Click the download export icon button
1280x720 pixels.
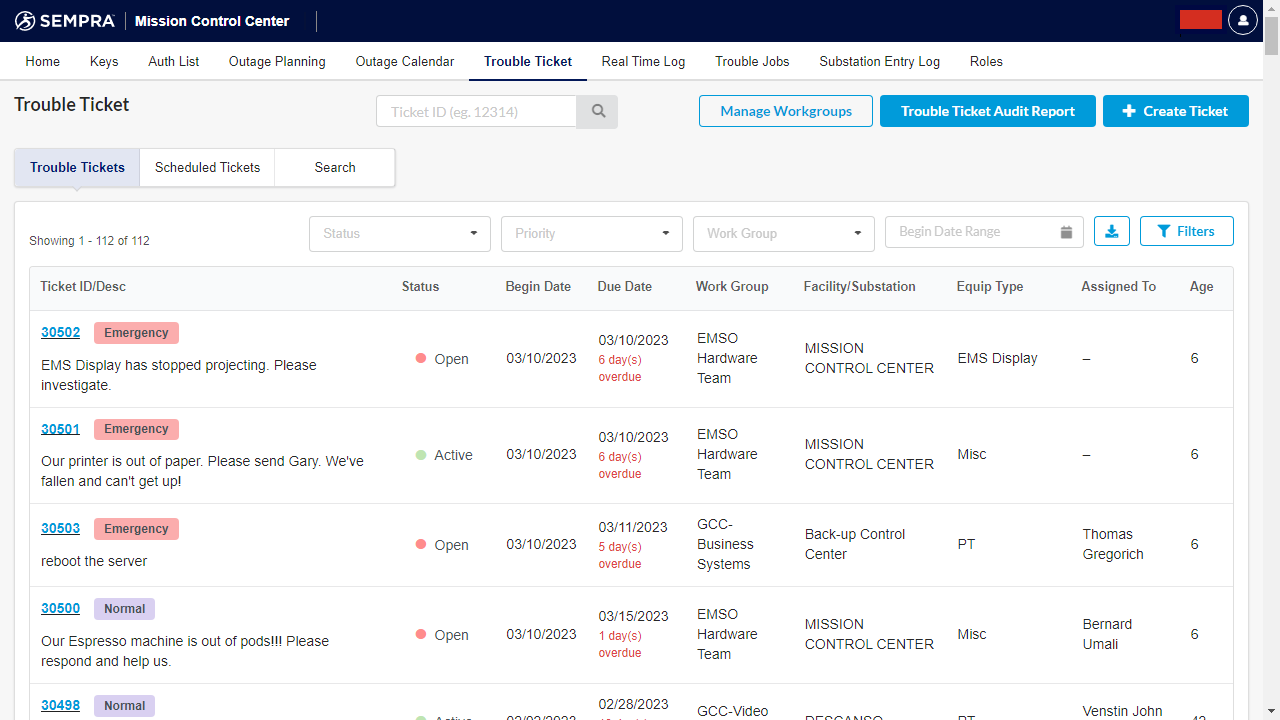pyautogui.click(x=1112, y=231)
